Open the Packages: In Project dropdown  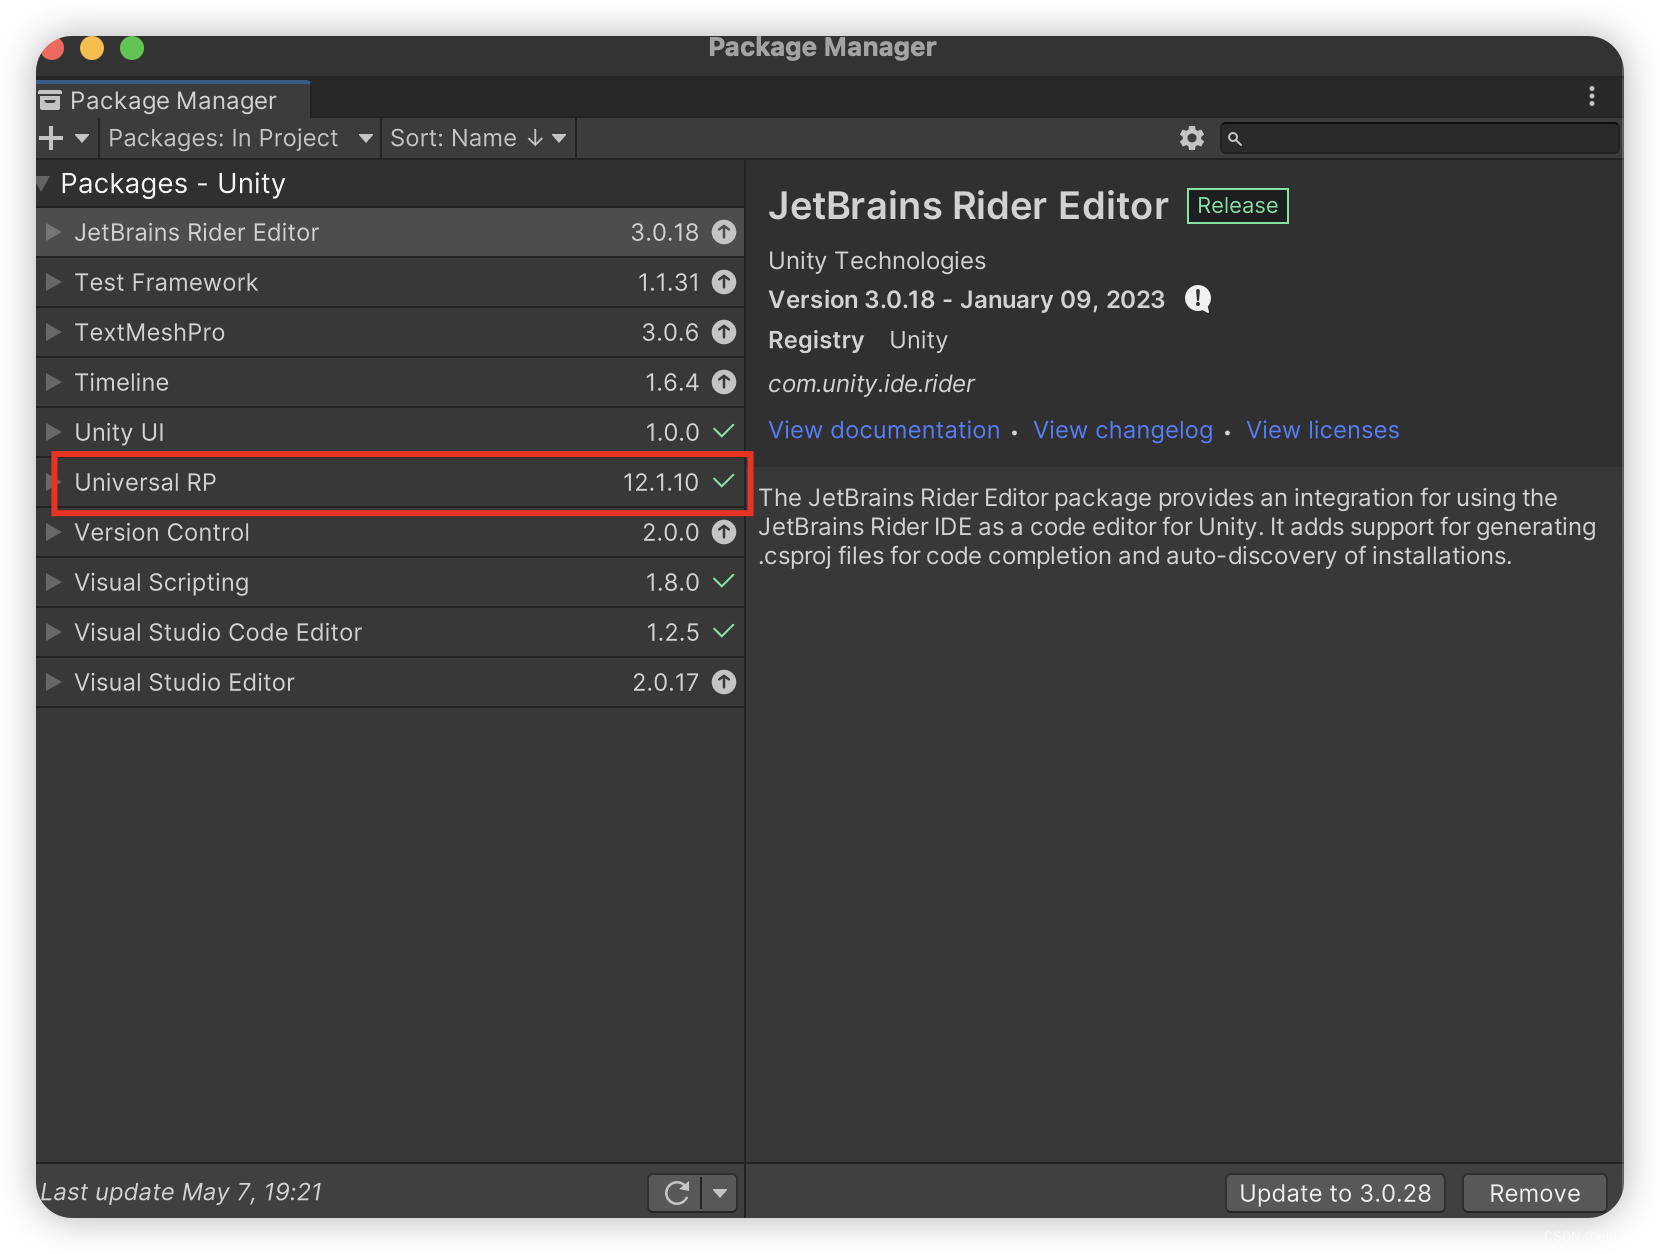tap(240, 138)
